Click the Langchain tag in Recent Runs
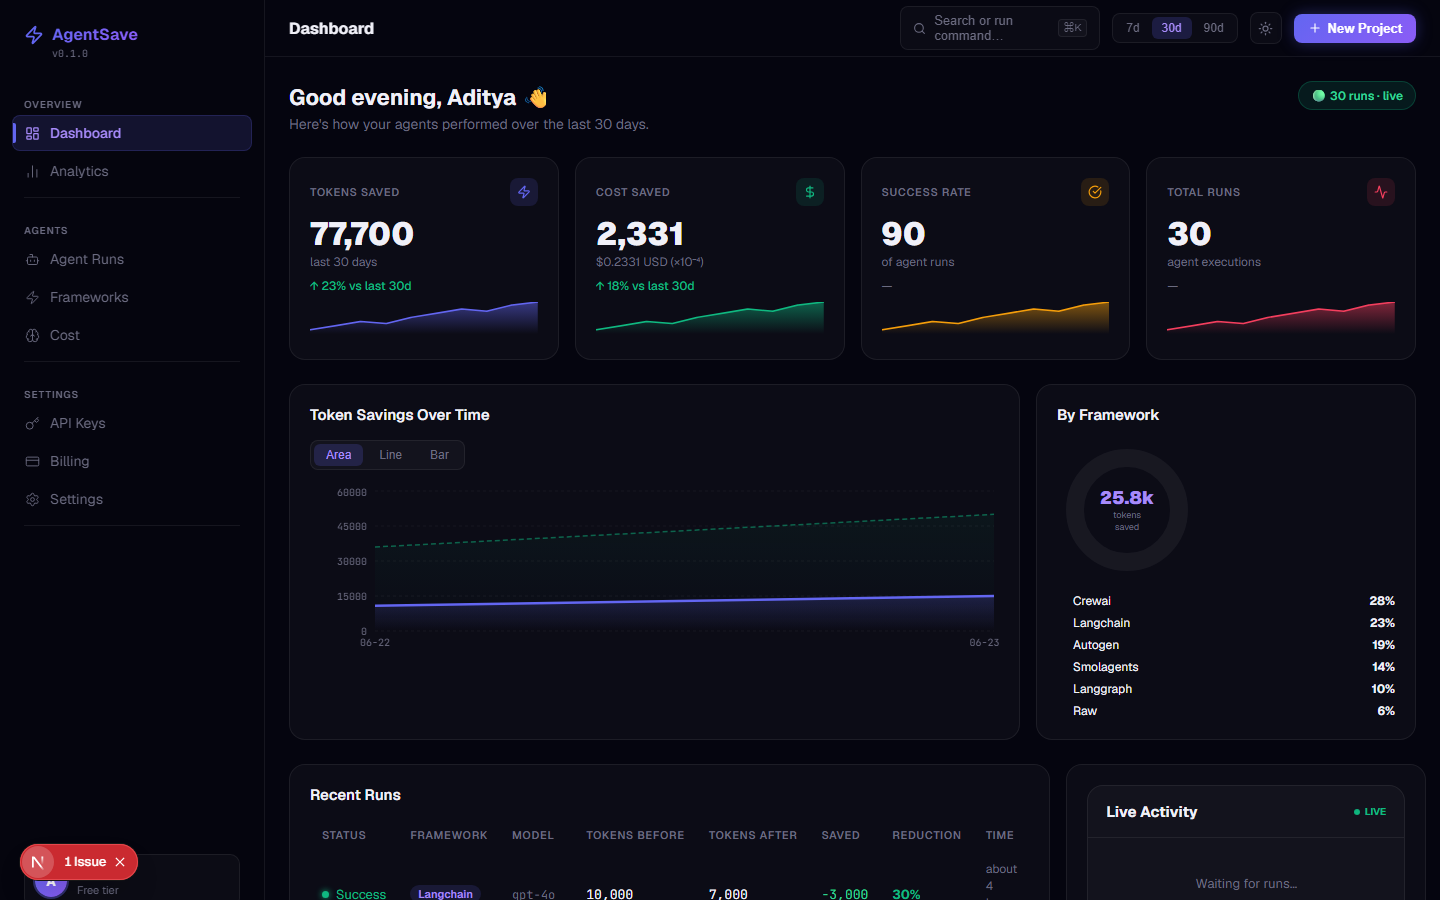 pos(445,894)
